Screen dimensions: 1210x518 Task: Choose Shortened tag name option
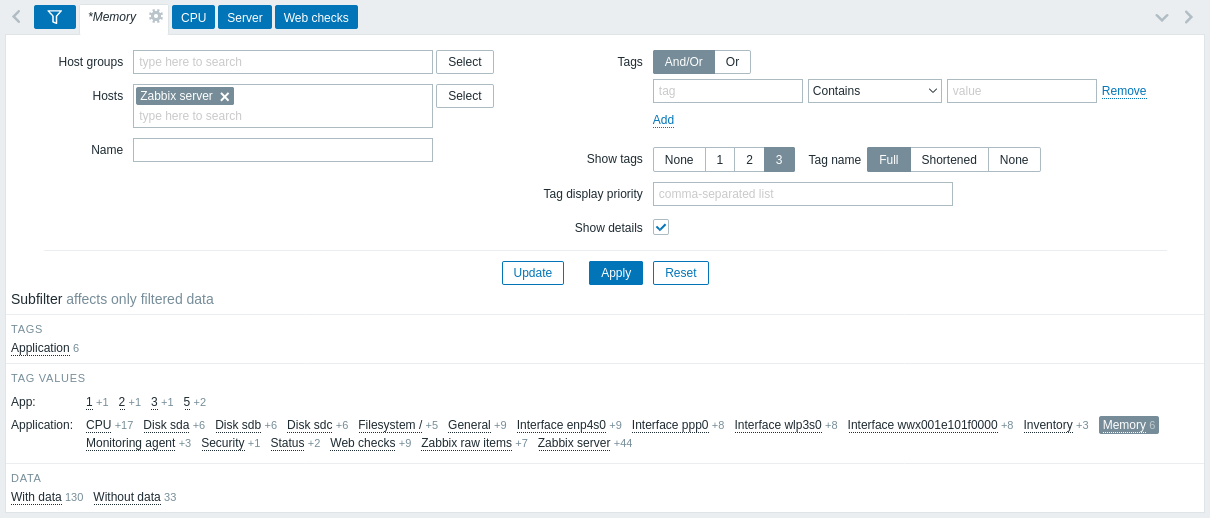(x=949, y=160)
